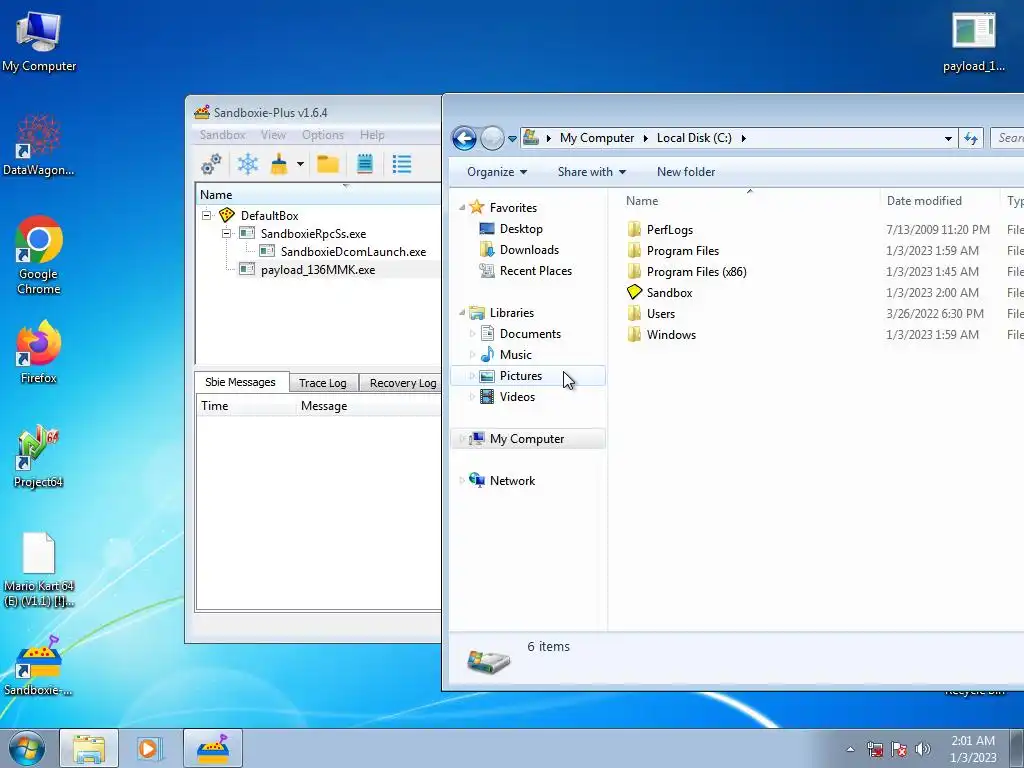The image size is (1024, 768).
Task: Switch to the Sbie Messages tab
Action: 240,382
